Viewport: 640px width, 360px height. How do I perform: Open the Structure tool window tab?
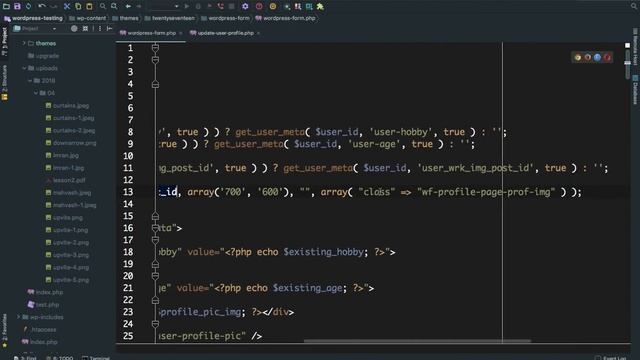[x=4, y=82]
